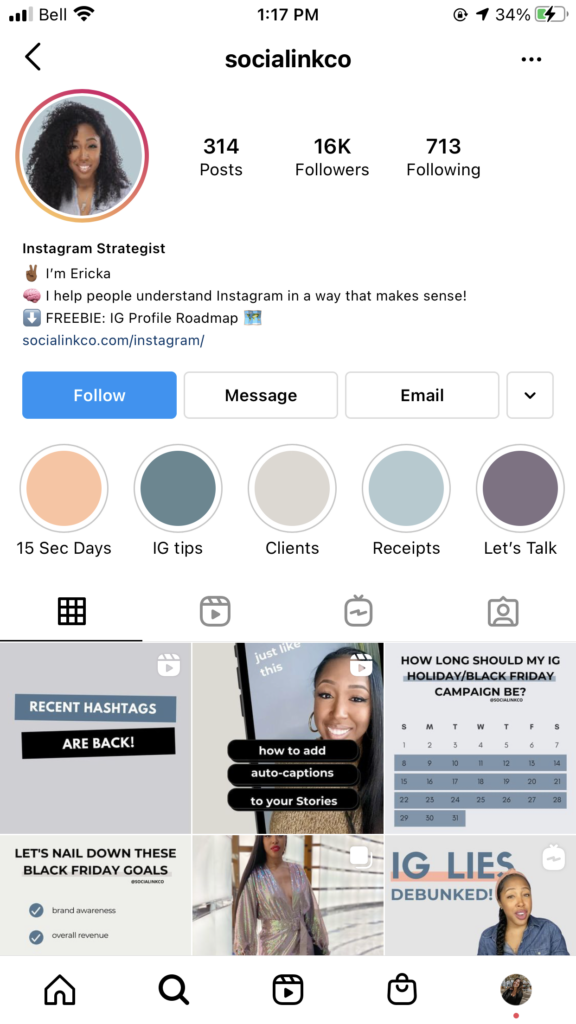Open socialinkco.com/instagram/ link
The height and width of the screenshot is (1024, 576).
click(113, 340)
